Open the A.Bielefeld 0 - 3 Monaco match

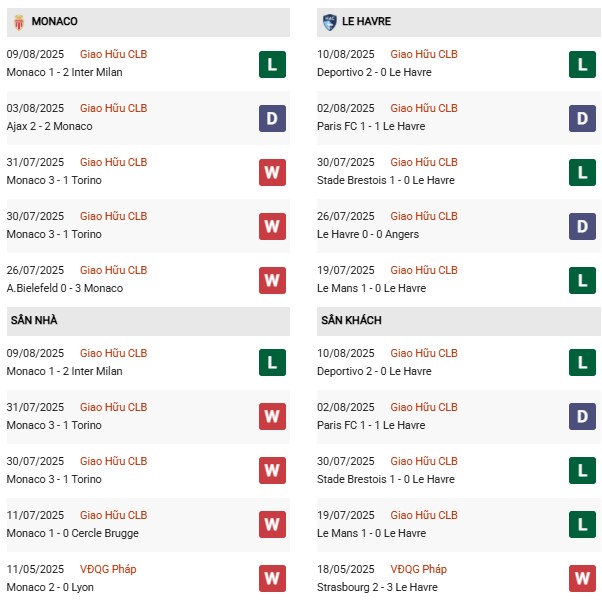[64, 288]
